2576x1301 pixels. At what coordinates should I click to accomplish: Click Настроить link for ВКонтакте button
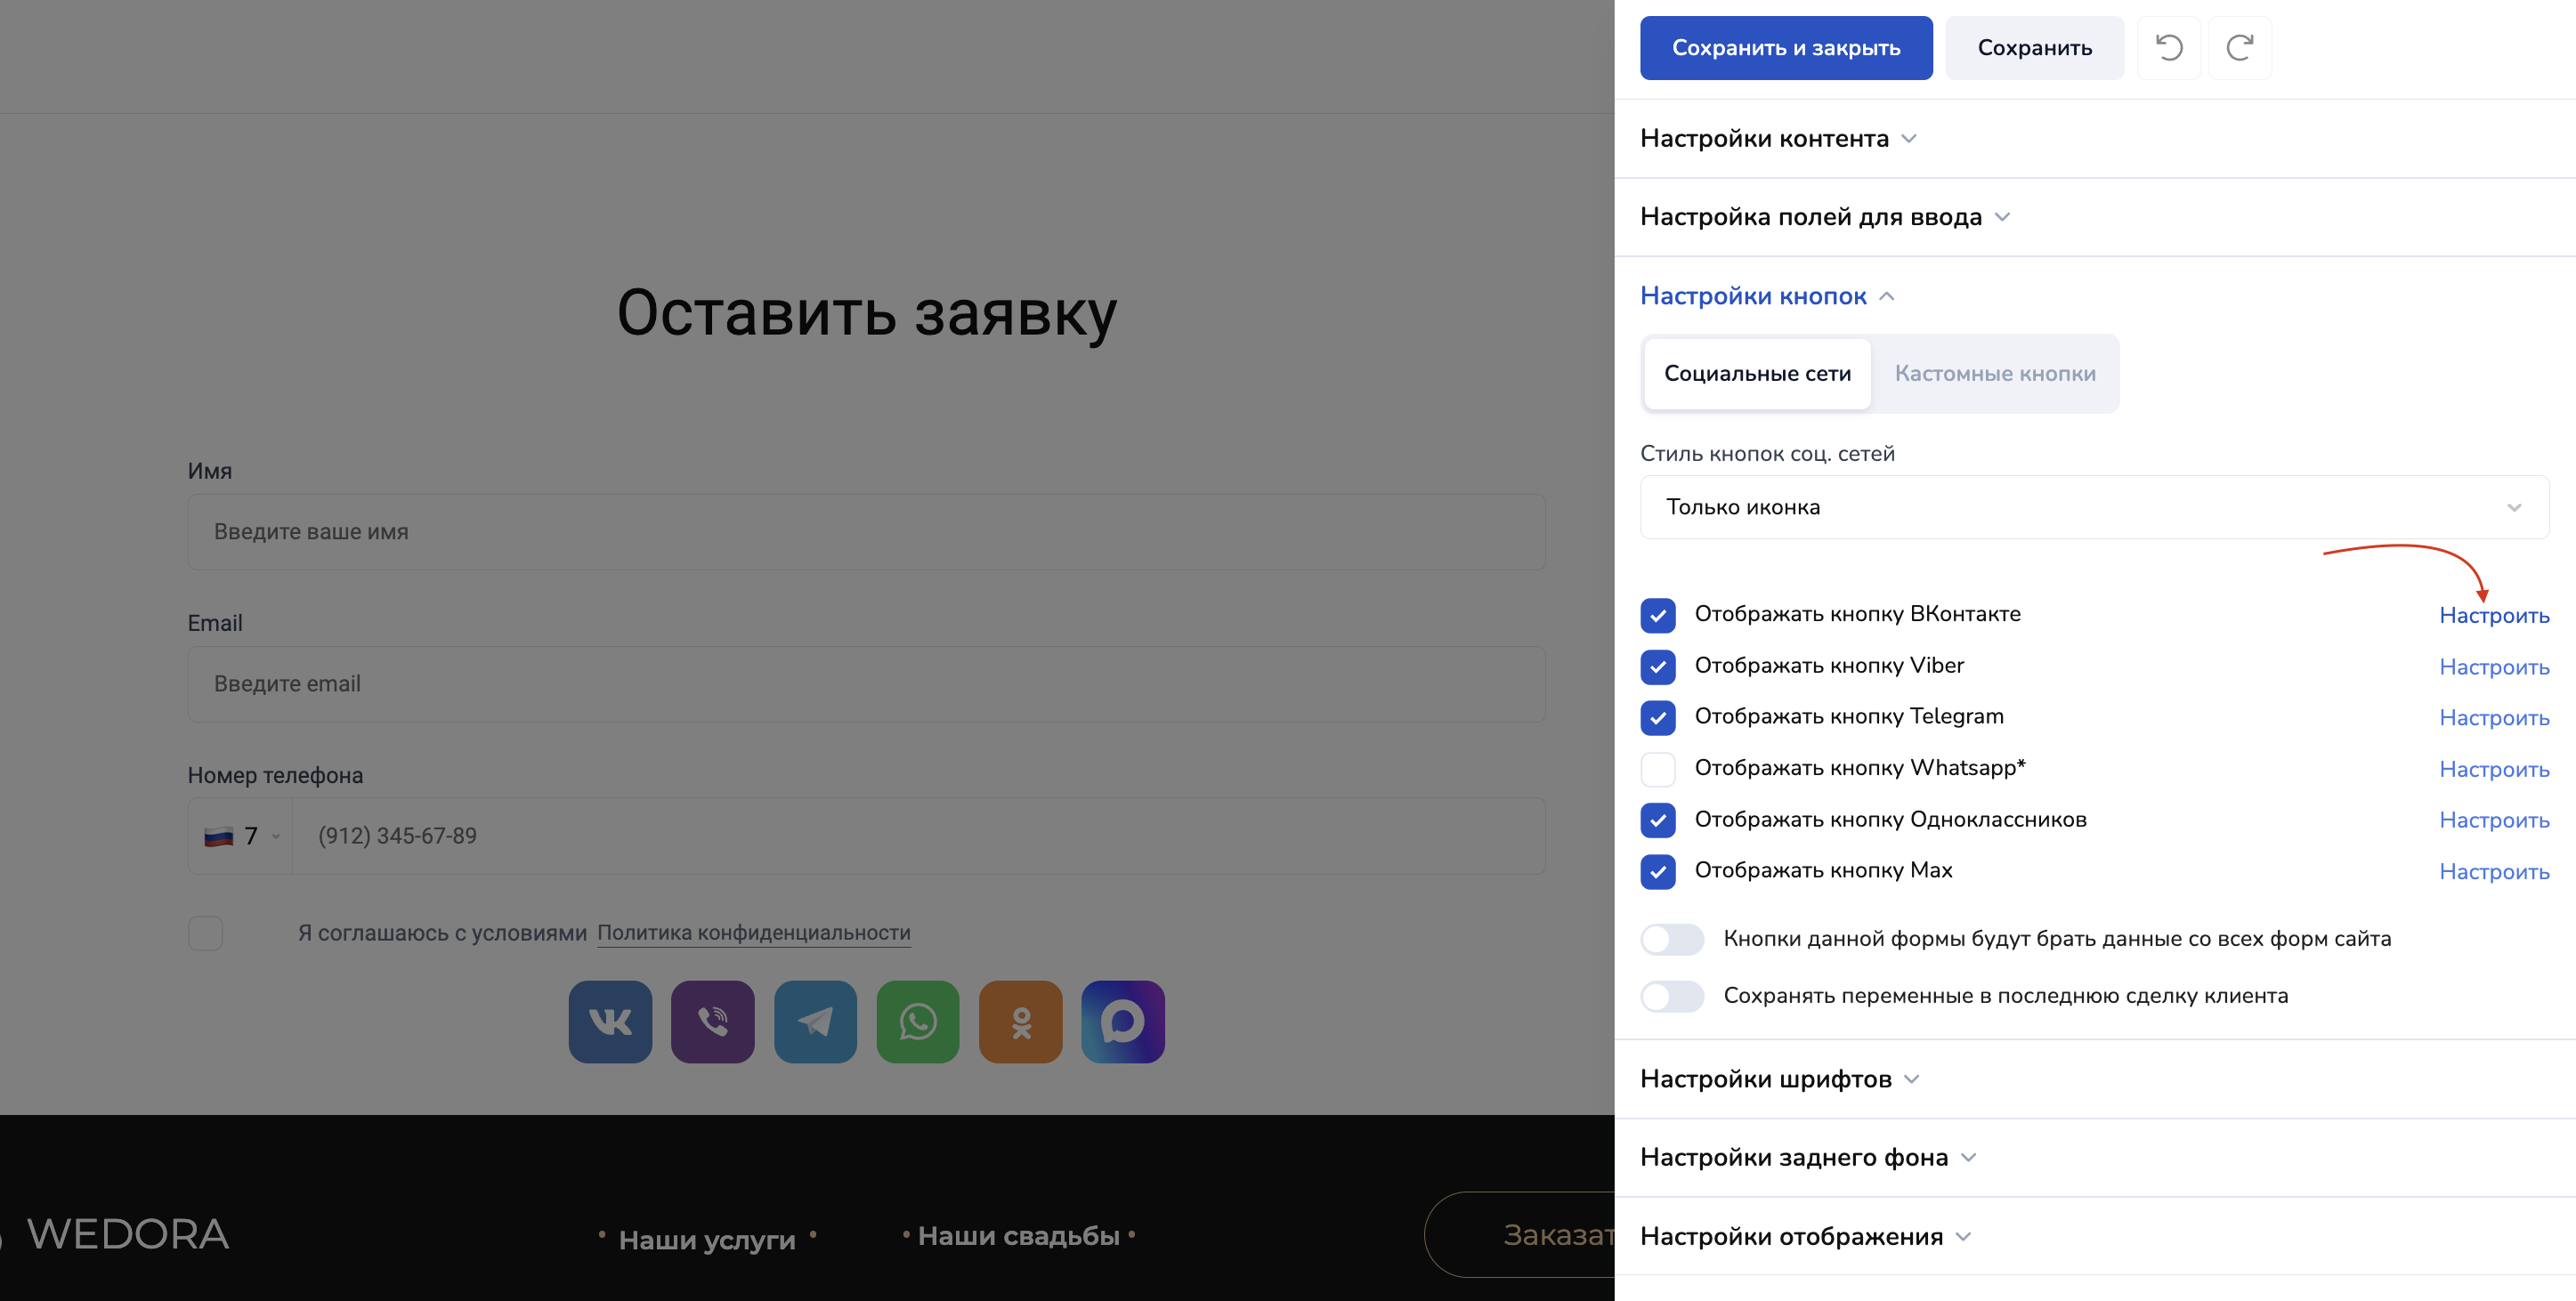(x=2493, y=616)
